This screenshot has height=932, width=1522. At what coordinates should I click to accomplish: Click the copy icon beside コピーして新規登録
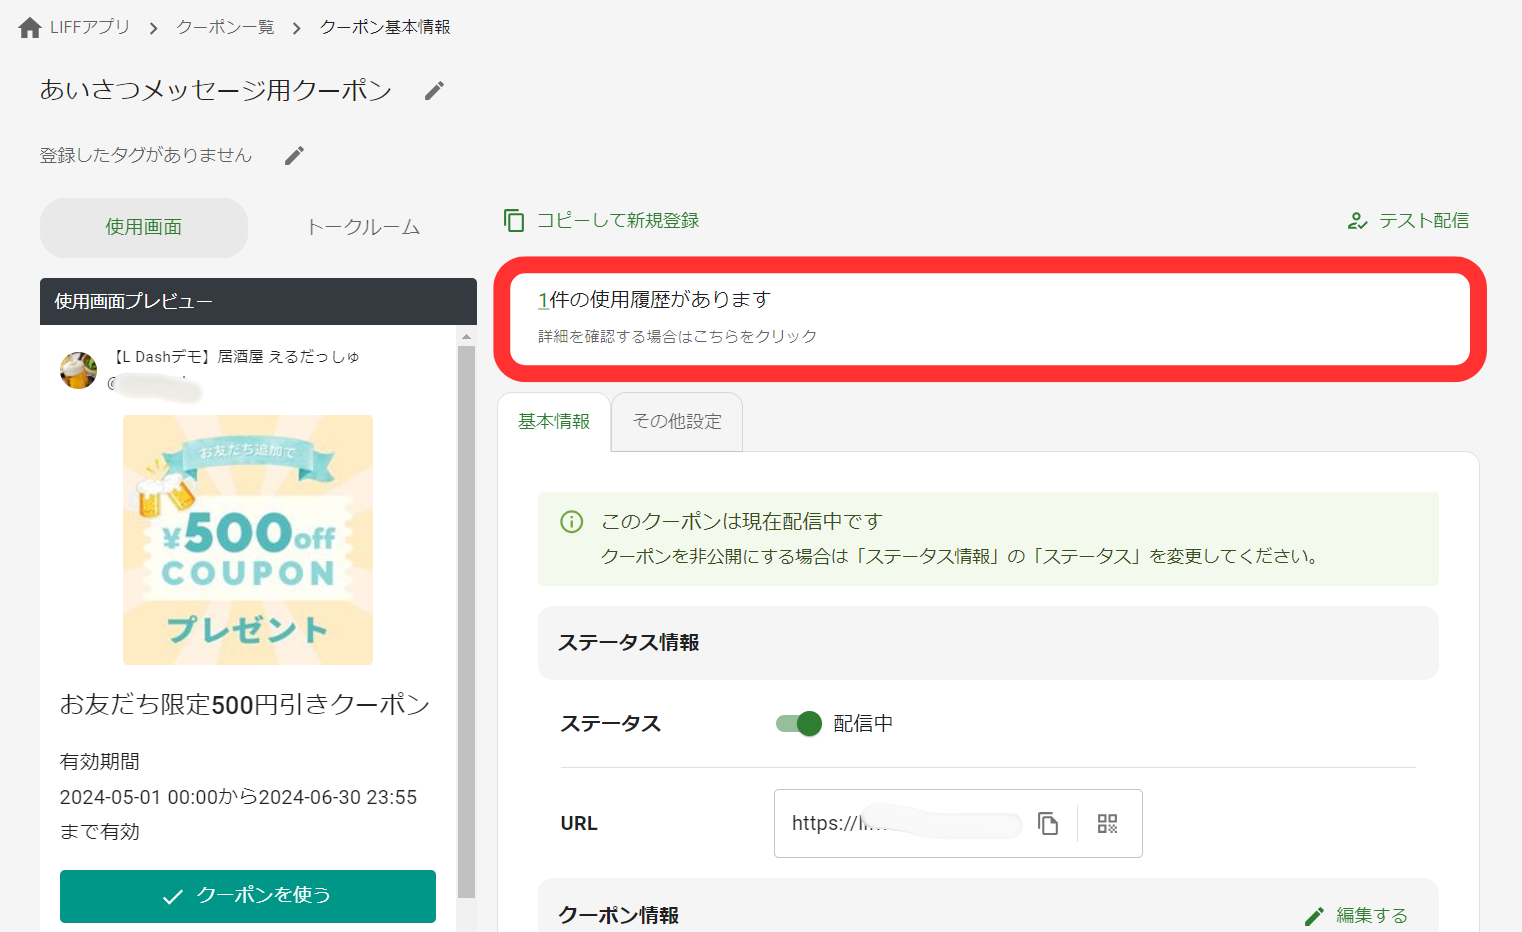(514, 220)
